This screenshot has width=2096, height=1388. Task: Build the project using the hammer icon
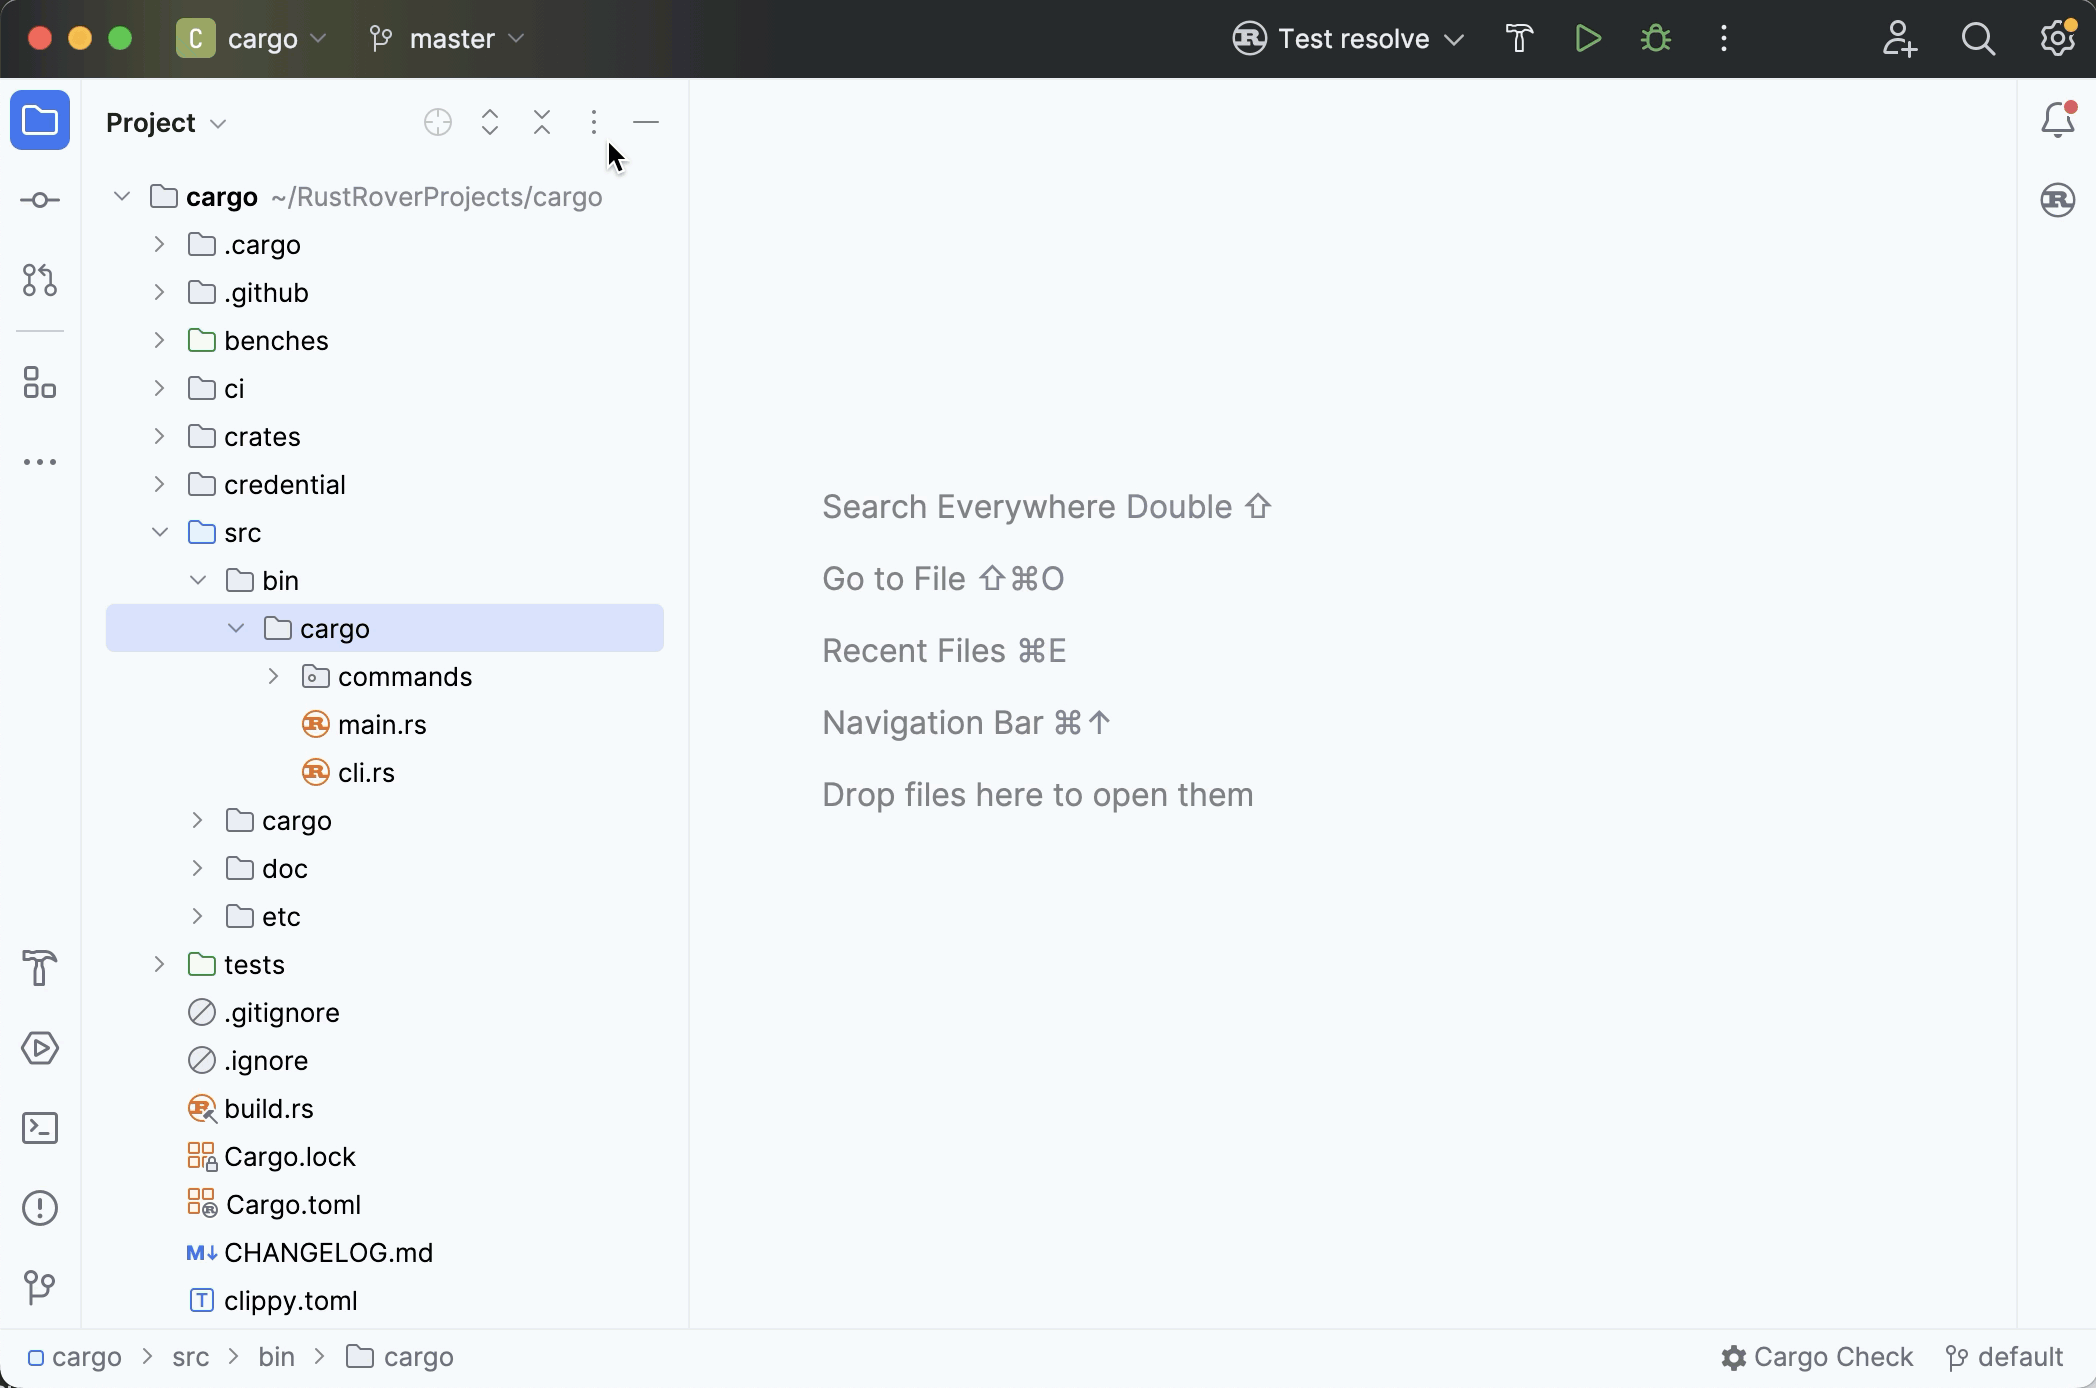pos(1519,38)
